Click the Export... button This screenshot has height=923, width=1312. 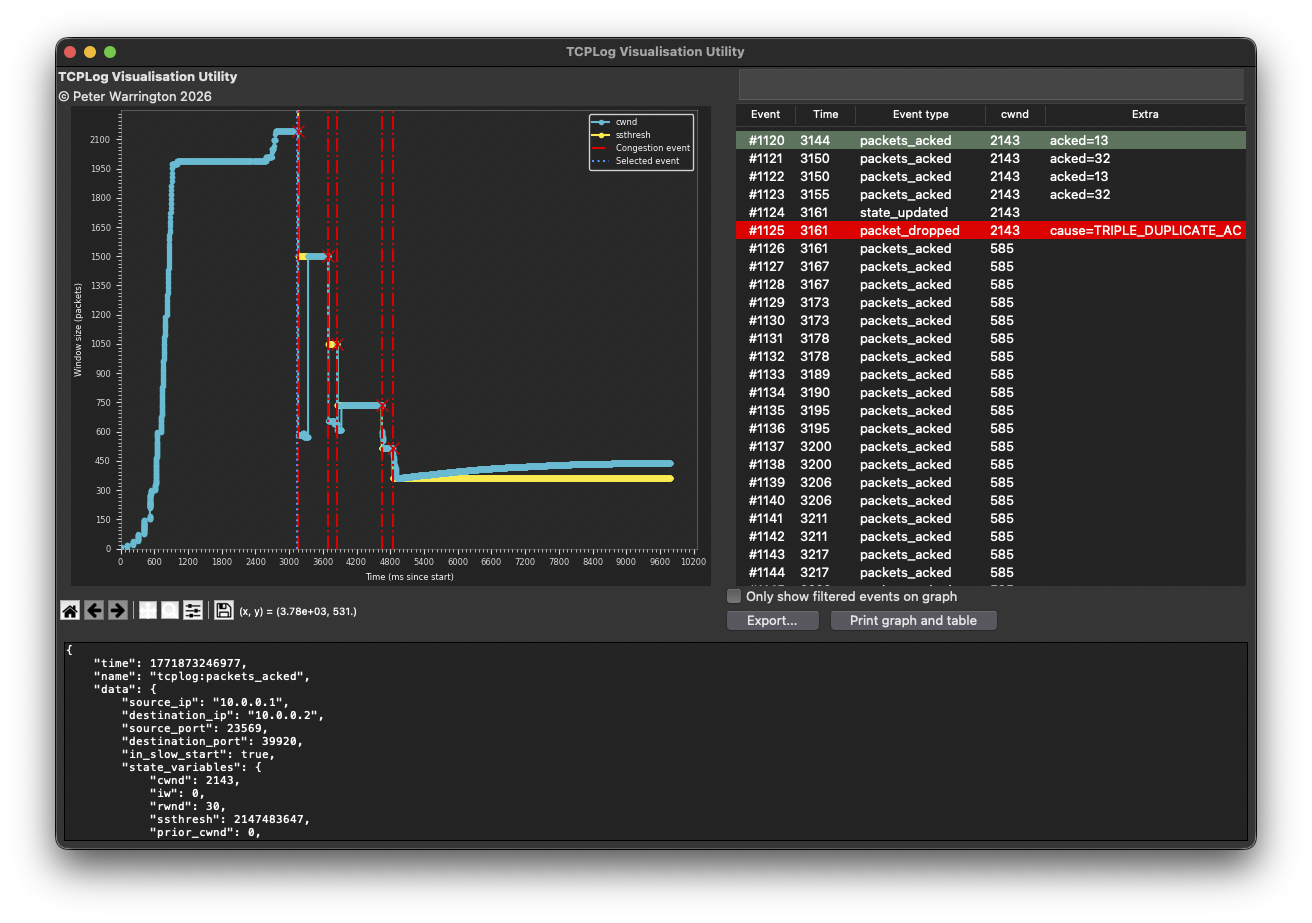pyautogui.click(x=772, y=621)
